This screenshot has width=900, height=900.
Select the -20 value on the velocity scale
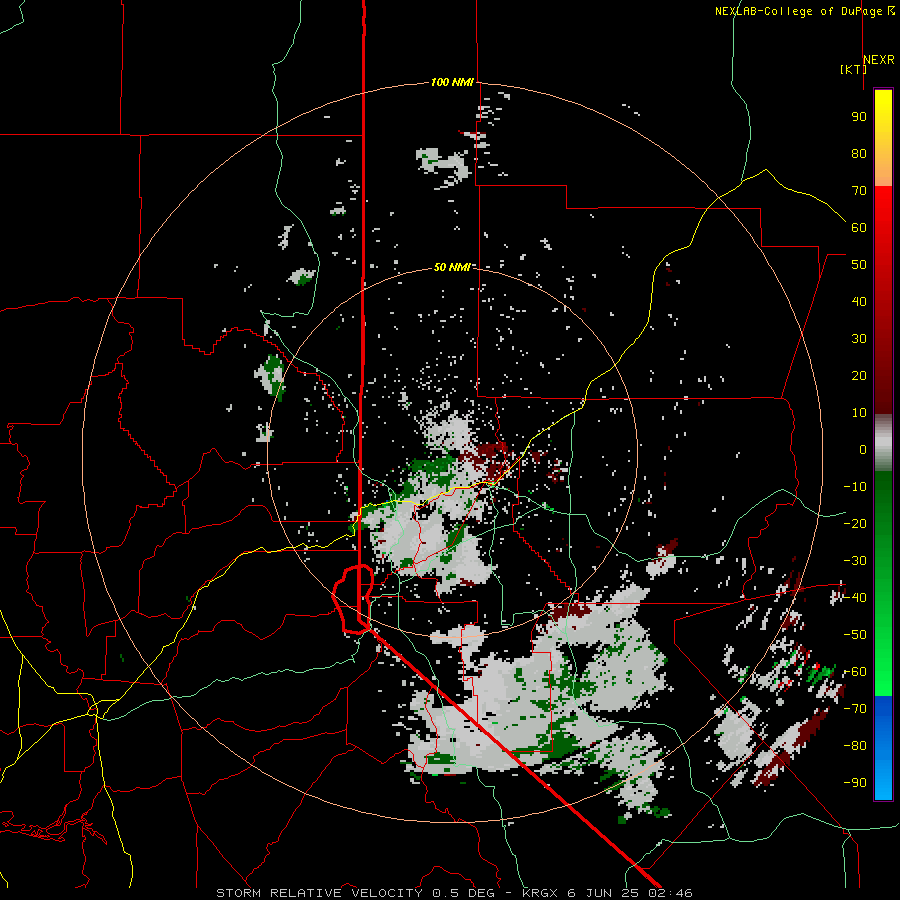[855, 523]
